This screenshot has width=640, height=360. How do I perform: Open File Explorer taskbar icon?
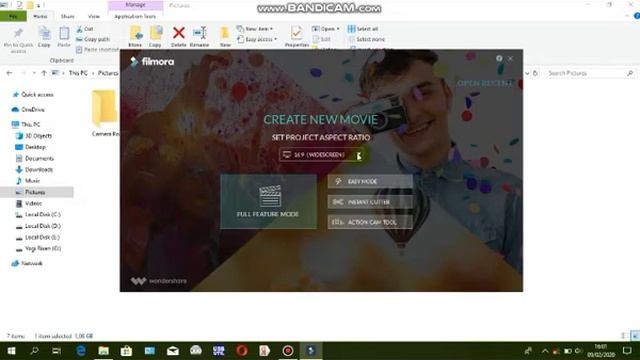(x=104, y=351)
